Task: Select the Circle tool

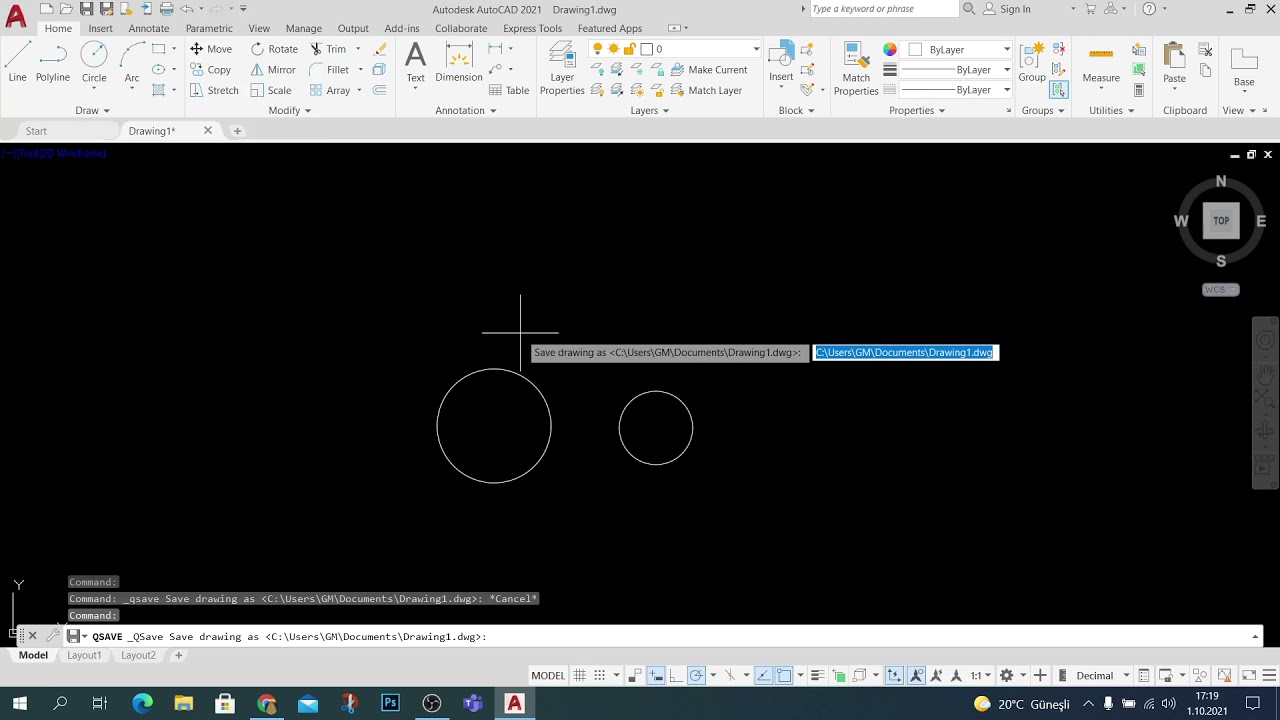Action: click(94, 62)
